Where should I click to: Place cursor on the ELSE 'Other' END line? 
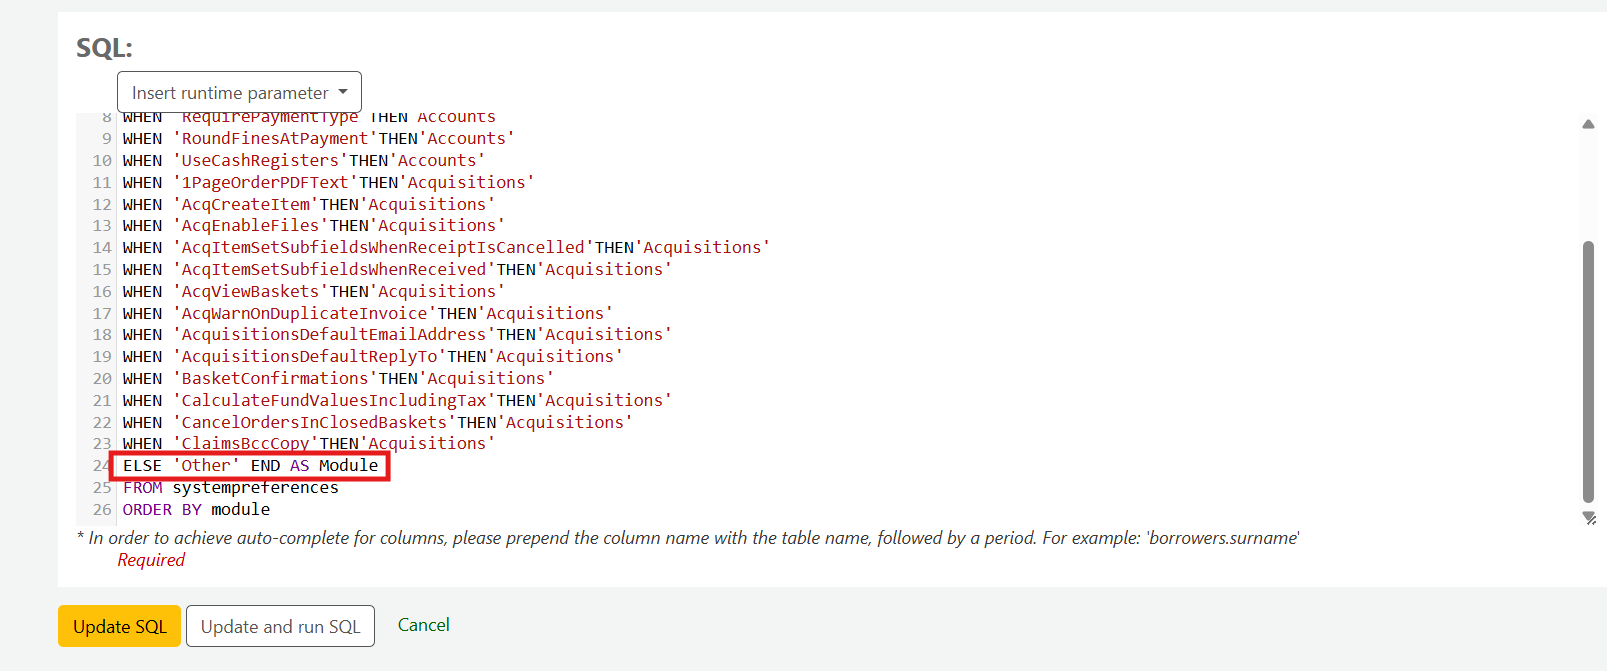(250, 466)
